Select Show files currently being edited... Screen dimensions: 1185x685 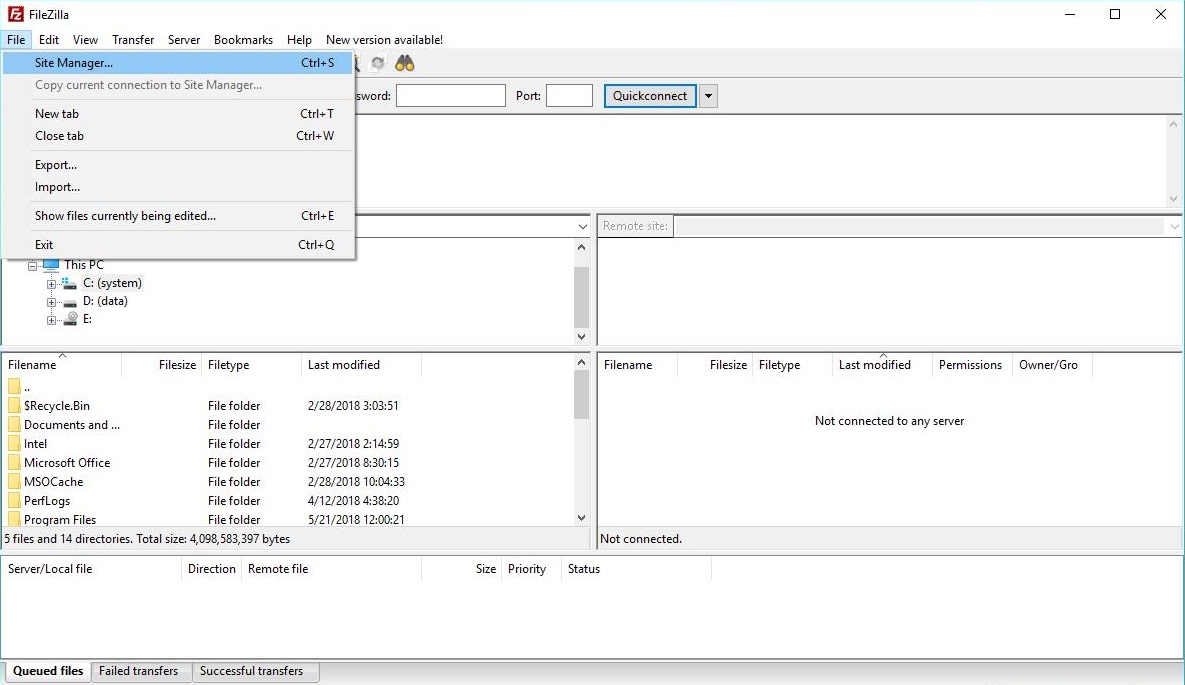pyautogui.click(x=178, y=215)
